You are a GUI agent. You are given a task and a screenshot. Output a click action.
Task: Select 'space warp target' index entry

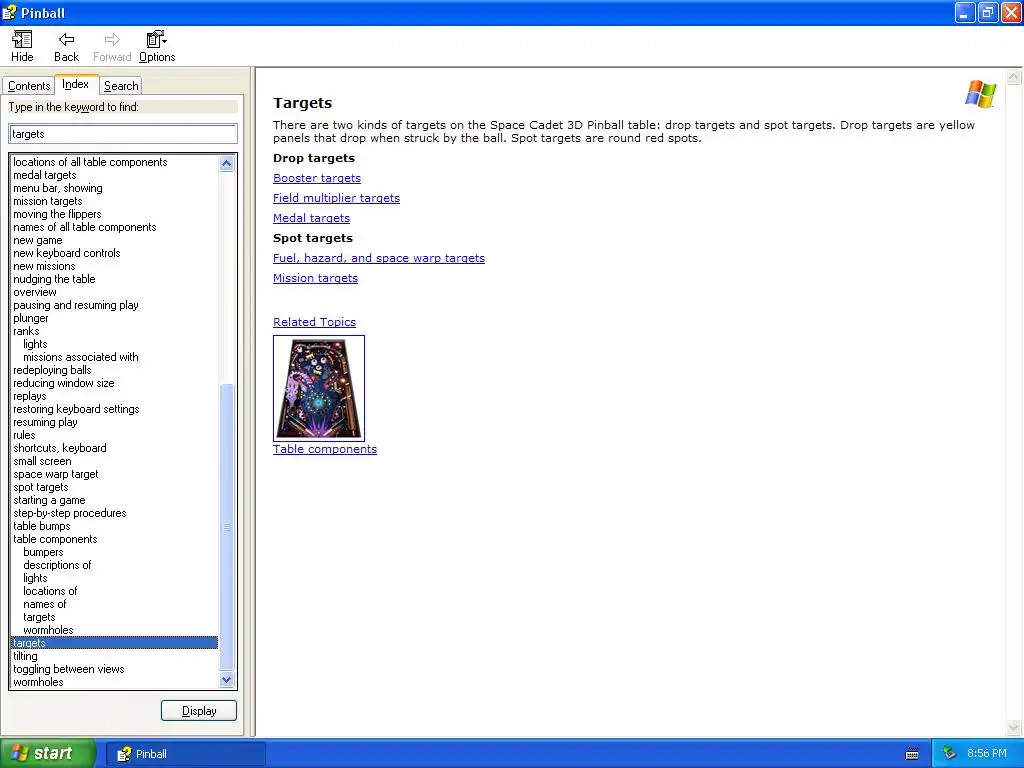(x=56, y=474)
